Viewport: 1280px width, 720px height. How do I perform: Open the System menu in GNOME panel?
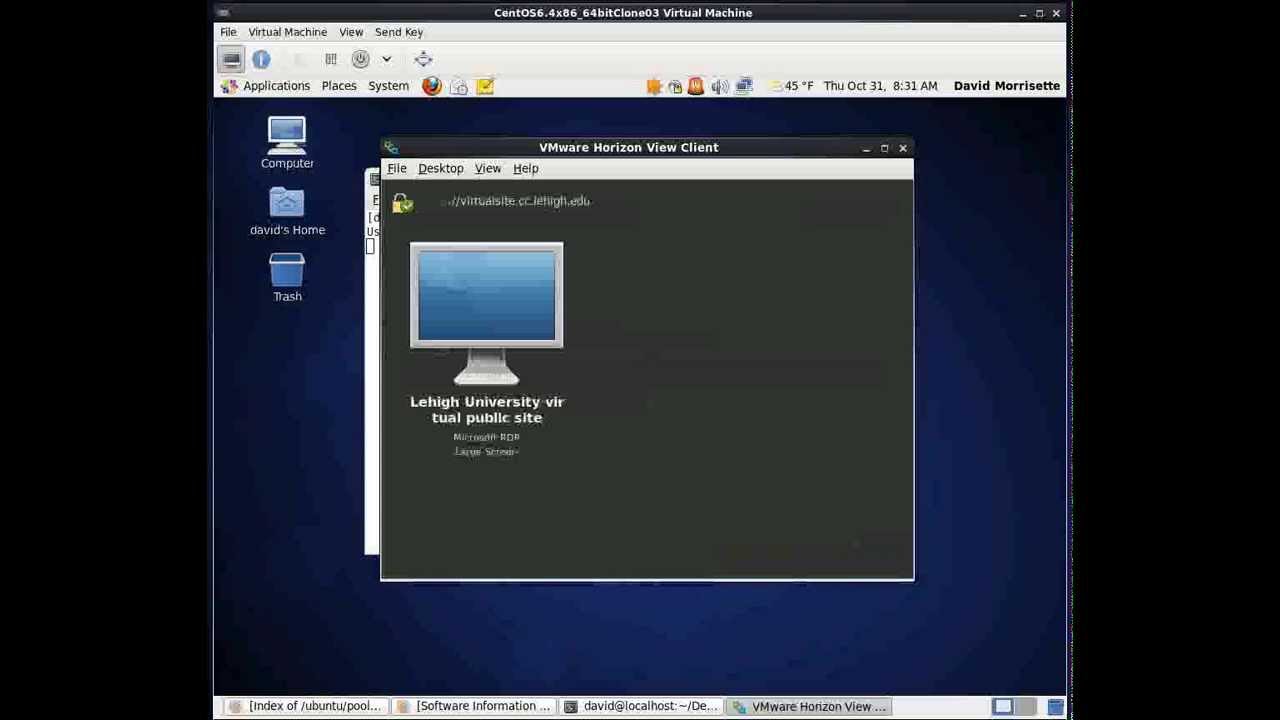click(x=388, y=86)
